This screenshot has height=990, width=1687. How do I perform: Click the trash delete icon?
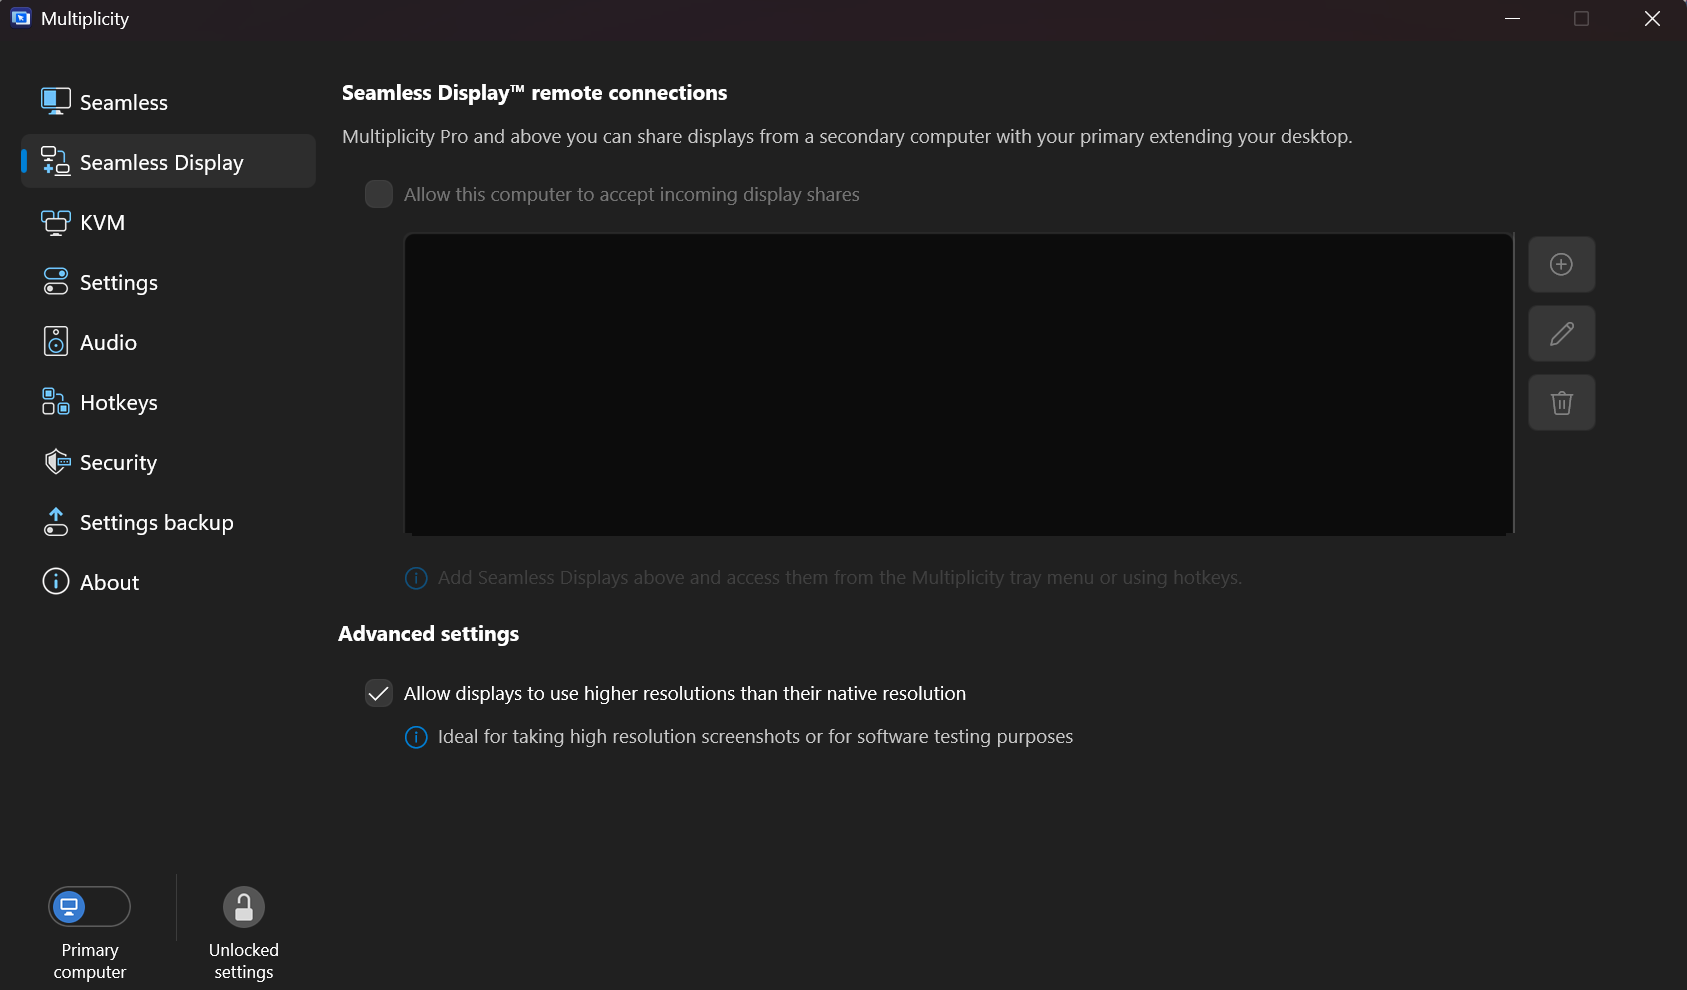pyautogui.click(x=1561, y=403)
